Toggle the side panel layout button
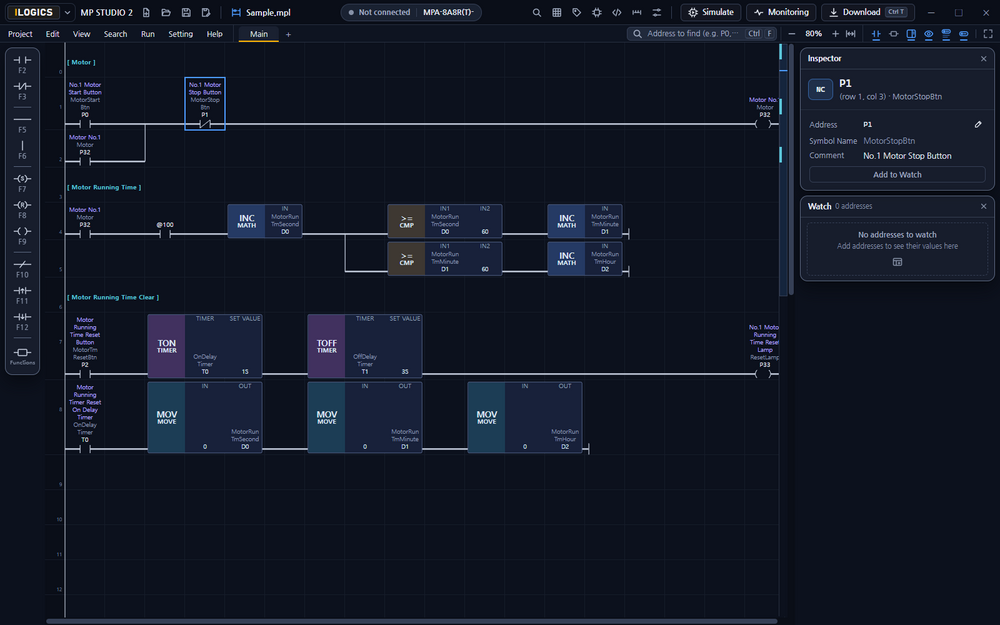 [911, 34]
